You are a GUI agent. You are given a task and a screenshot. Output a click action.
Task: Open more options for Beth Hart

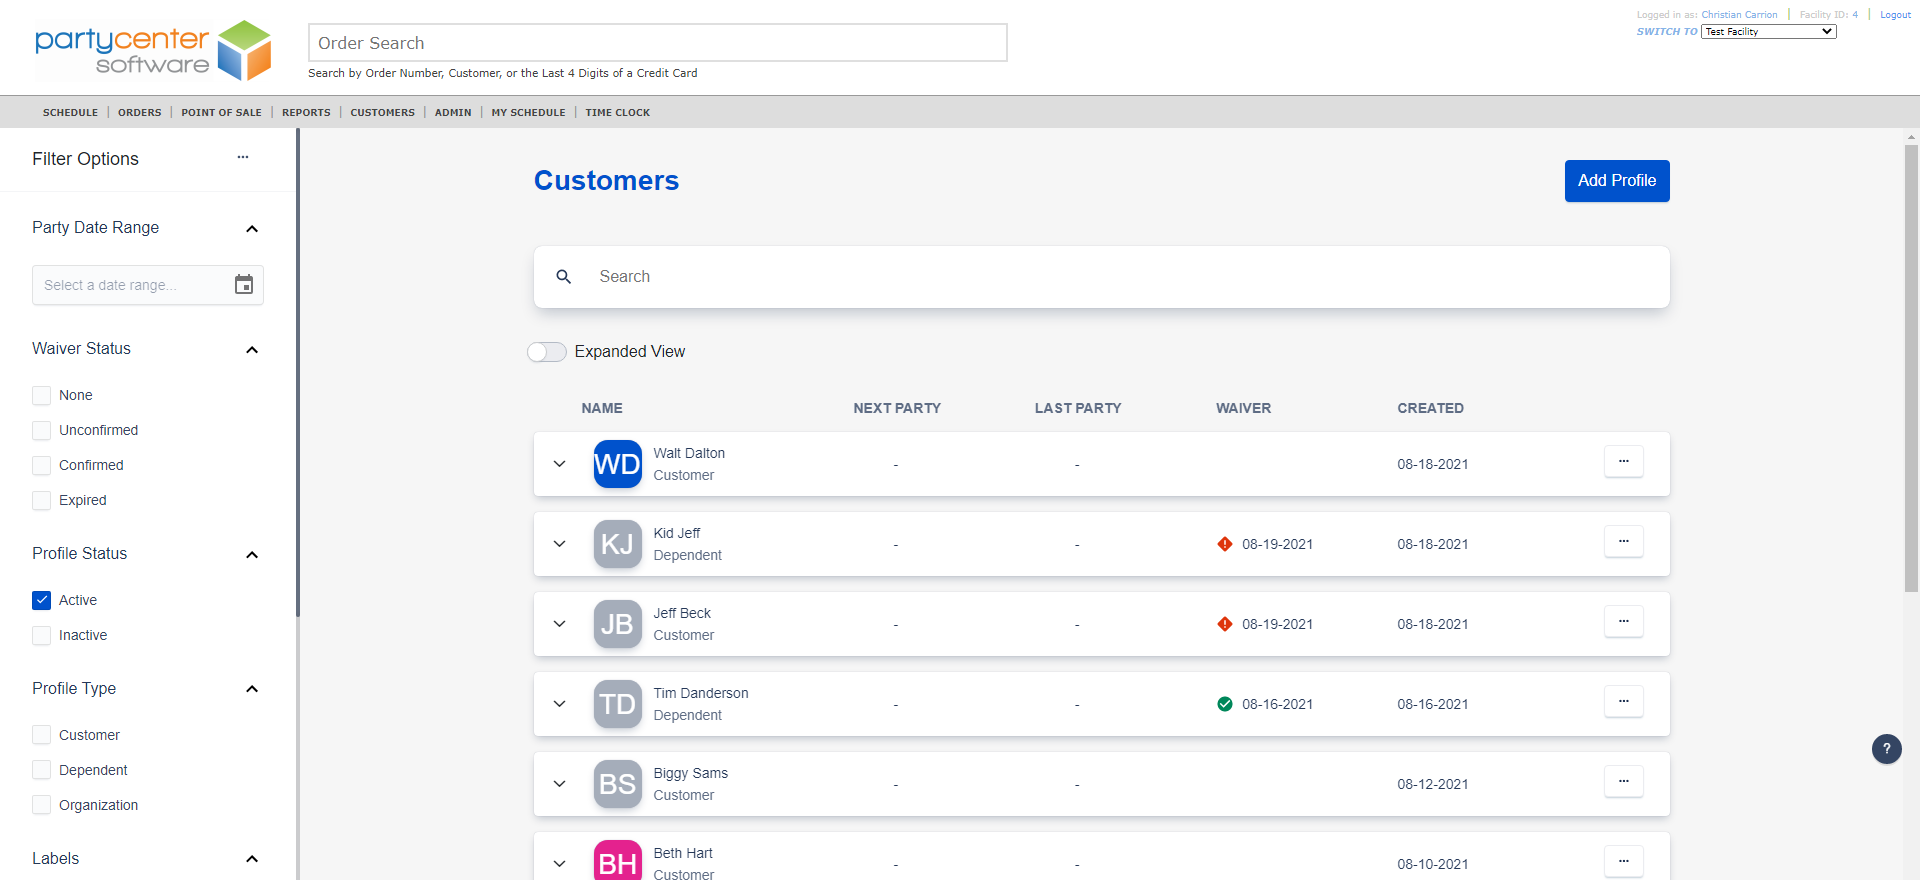pyautogui.click(x=1624, y=861)
